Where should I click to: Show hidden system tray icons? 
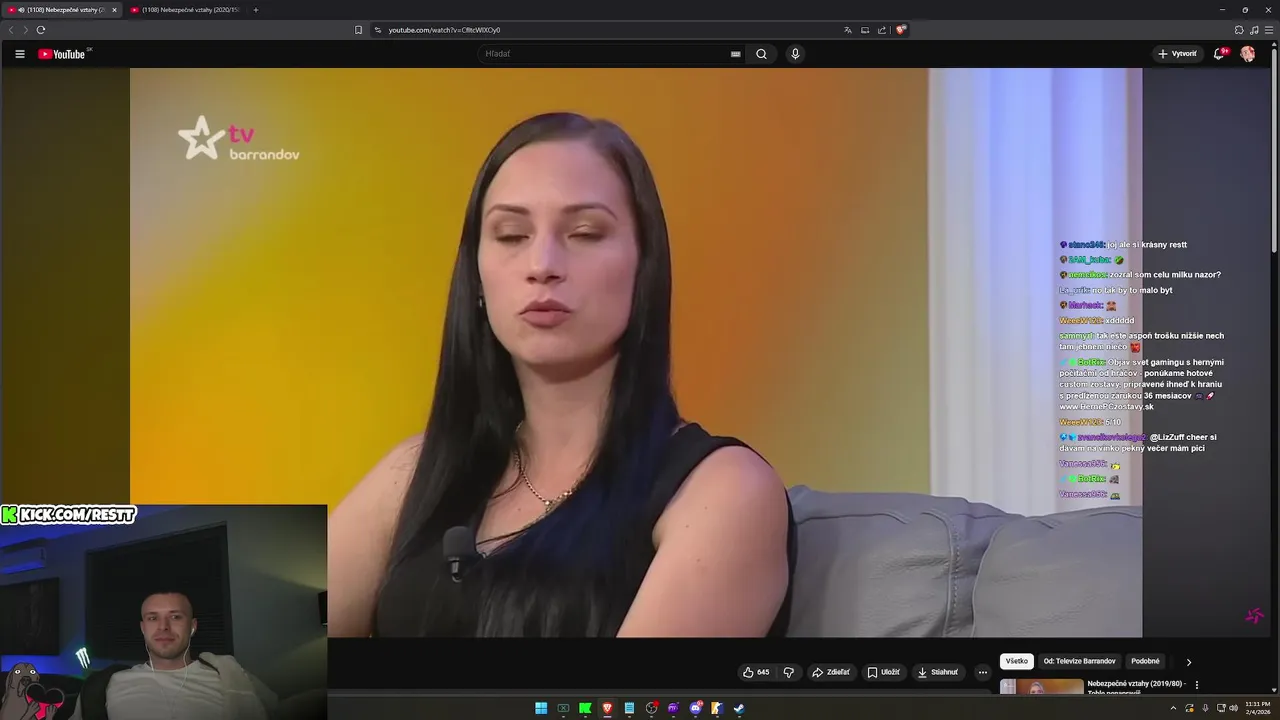click(x=1173, y=708)
